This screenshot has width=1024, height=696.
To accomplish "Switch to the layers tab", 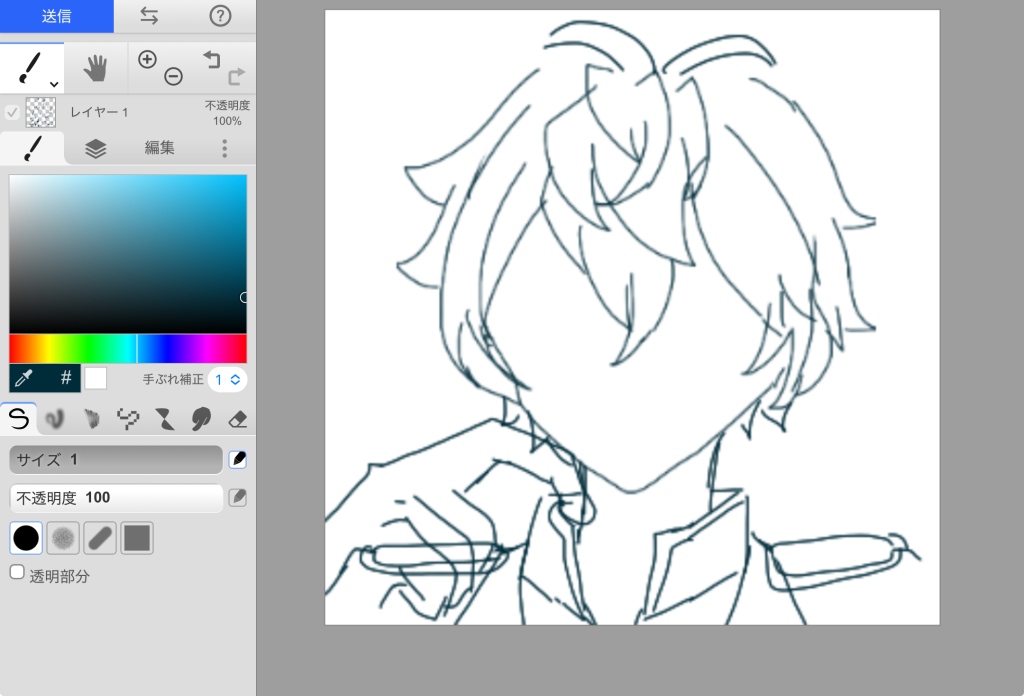I will (95, 148).
